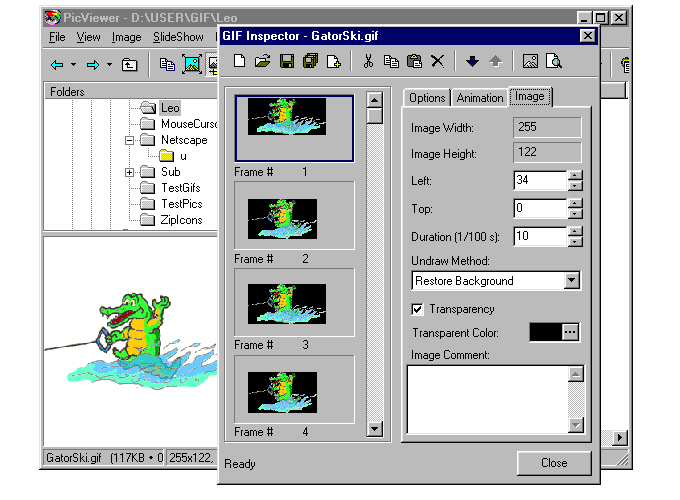680x500 pixels.
Task: Click inside the Top input field
Action: [540, 209]
